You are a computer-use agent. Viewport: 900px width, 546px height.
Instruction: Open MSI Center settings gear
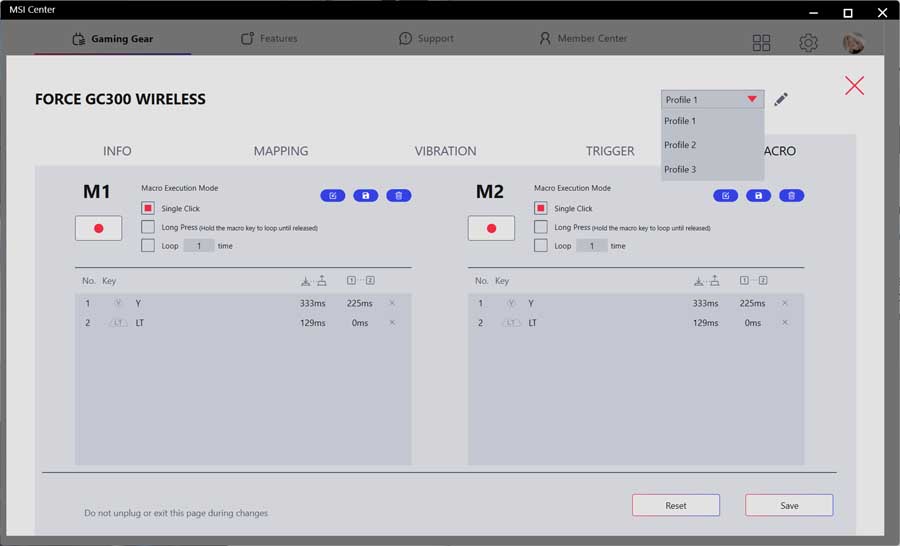(x=808, y=42)
